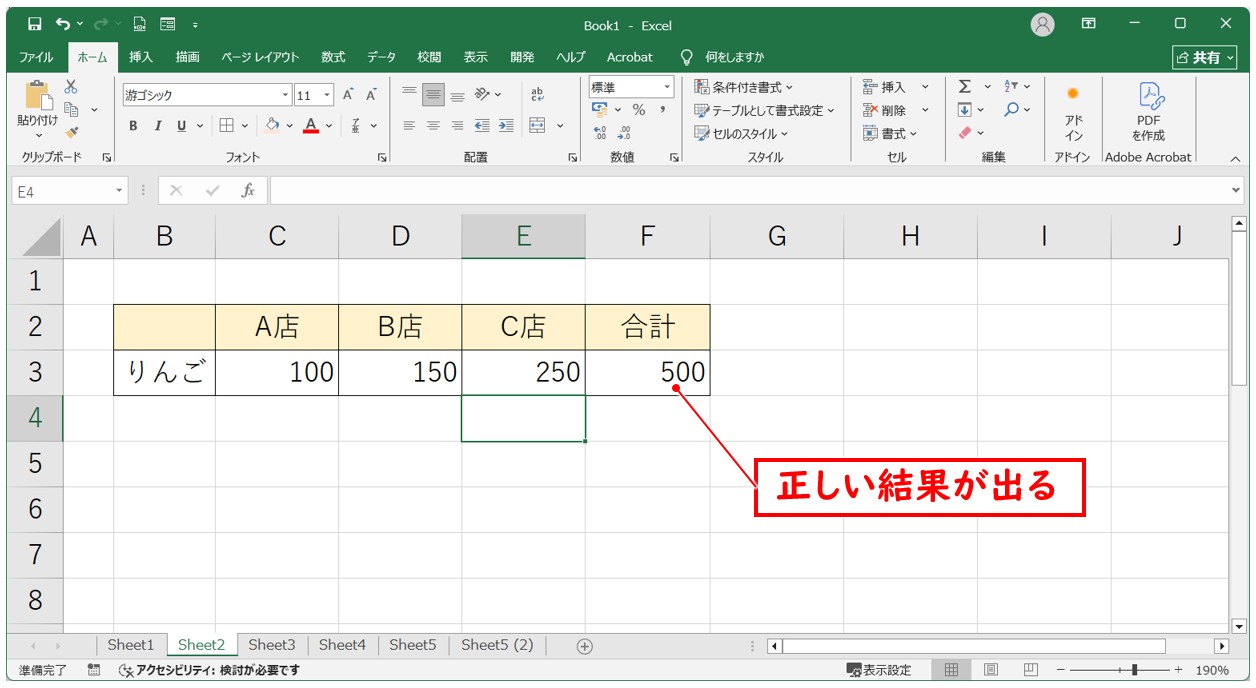This screenshot has width=1256, height=688.
Task: Open the font name dropdown 游ゴシック
Action: tap(285, 95)
